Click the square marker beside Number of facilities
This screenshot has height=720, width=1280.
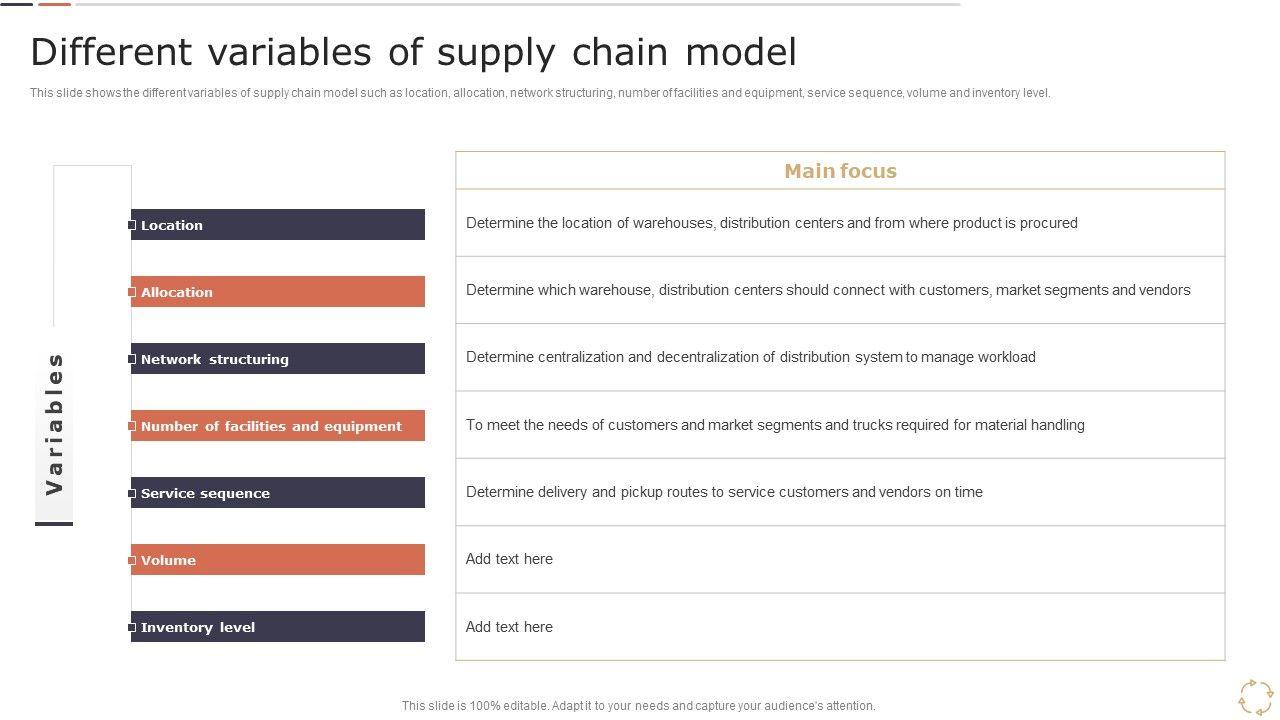pos(132,426)
